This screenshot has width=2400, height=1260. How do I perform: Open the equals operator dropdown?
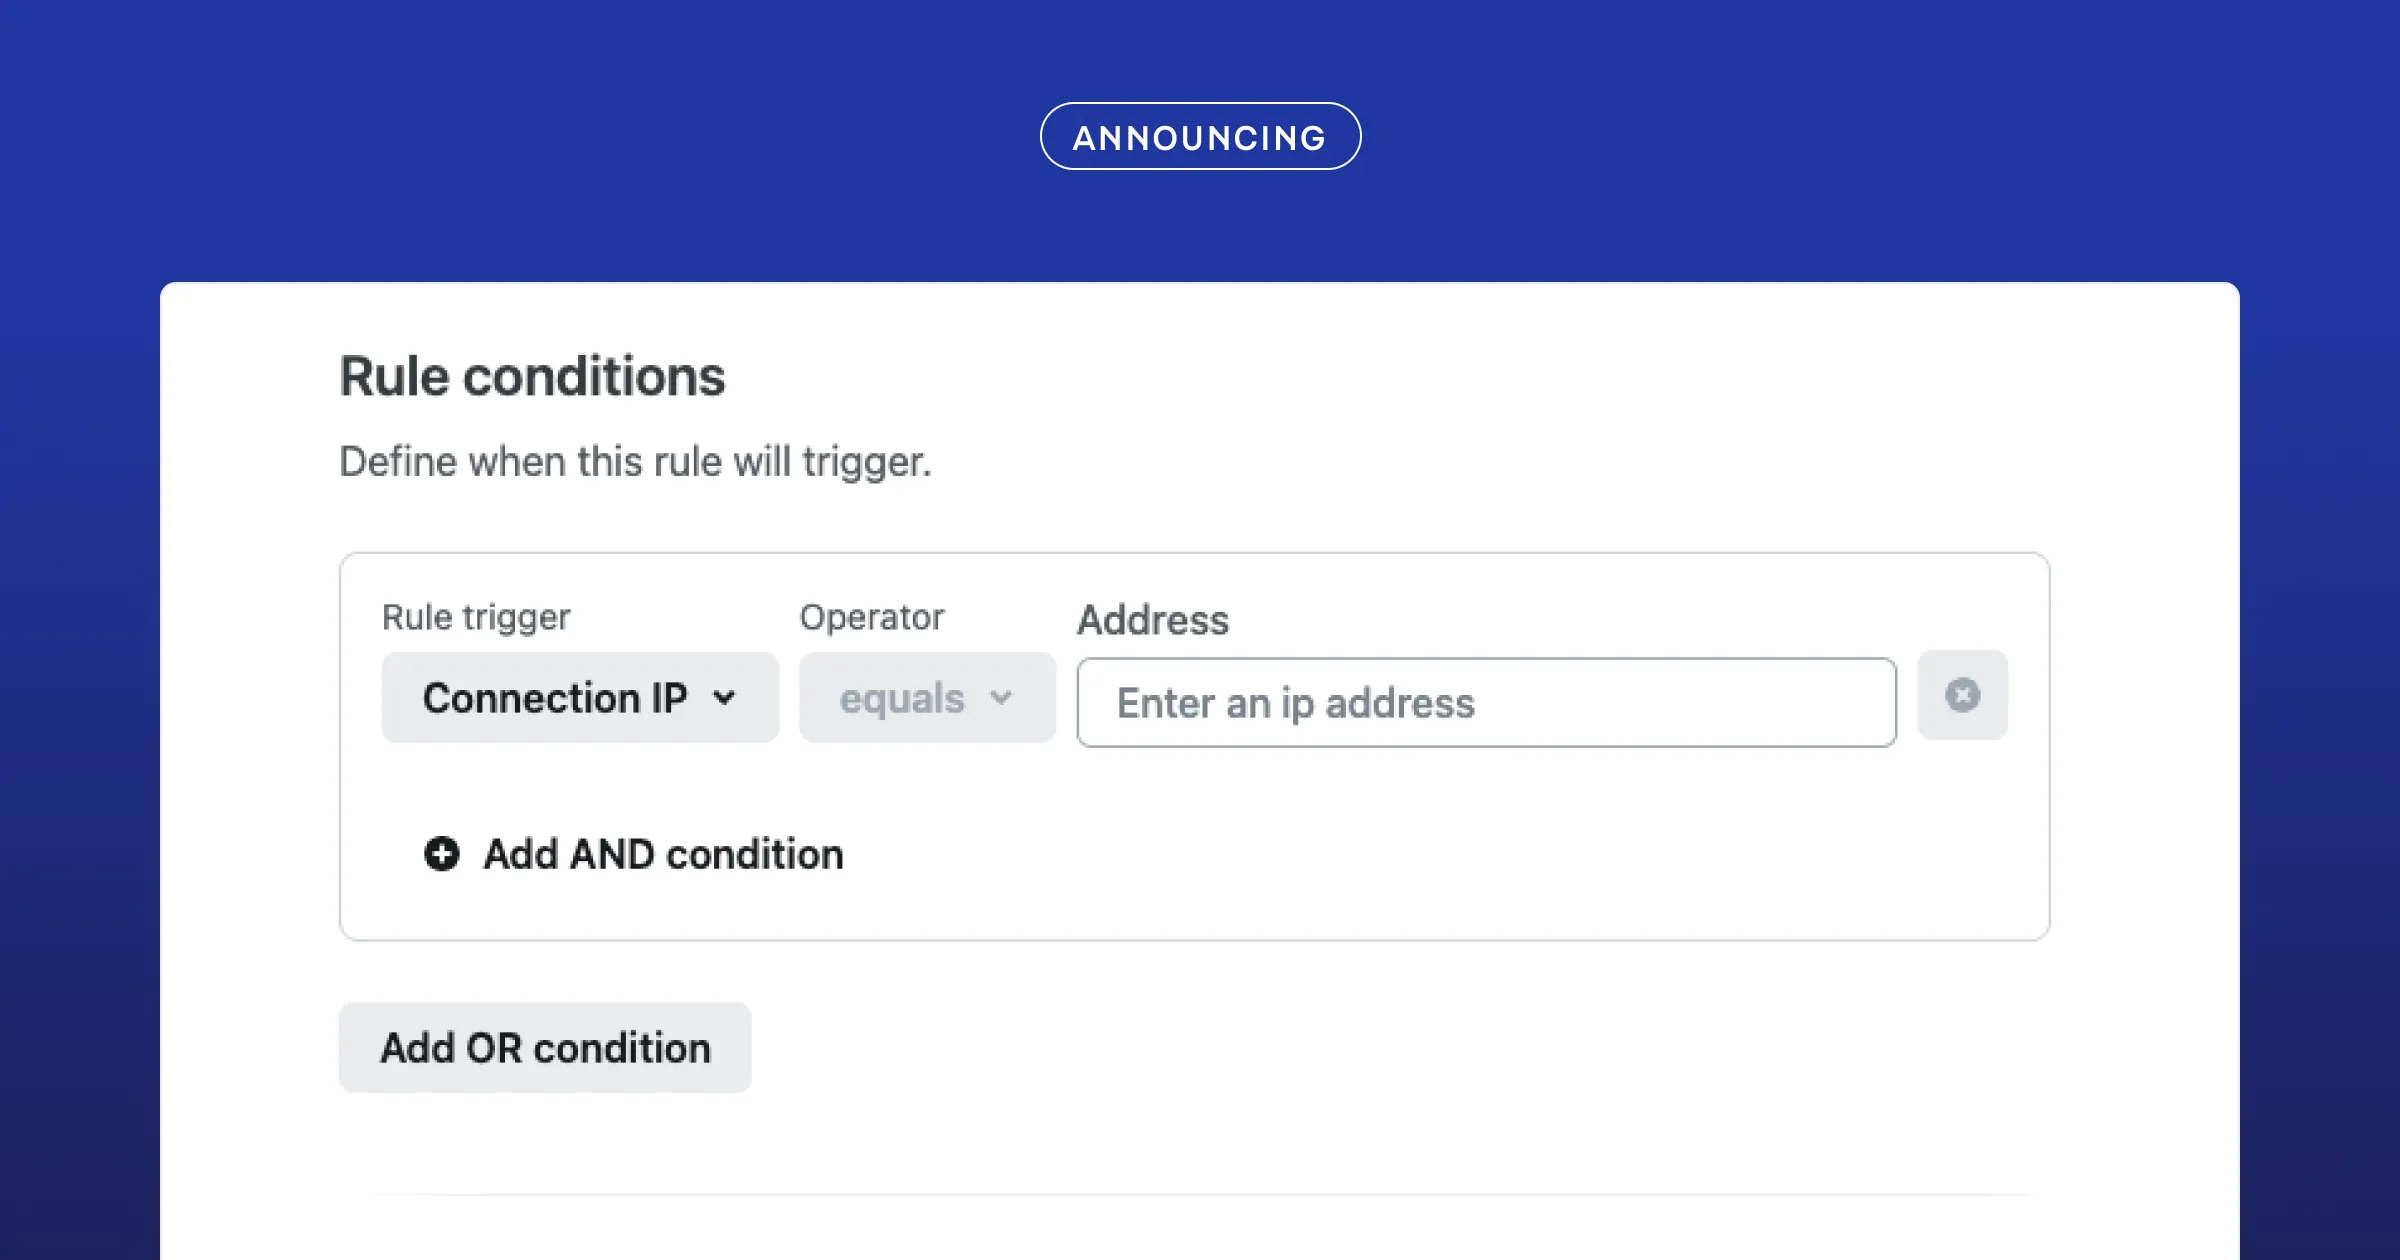pyautogui.click(x=927, y=698)
